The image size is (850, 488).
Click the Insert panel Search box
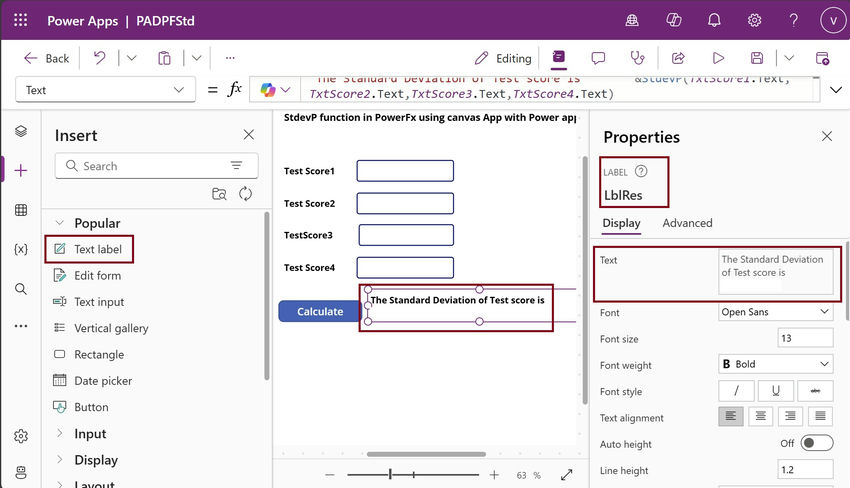[x=156, y=166]
